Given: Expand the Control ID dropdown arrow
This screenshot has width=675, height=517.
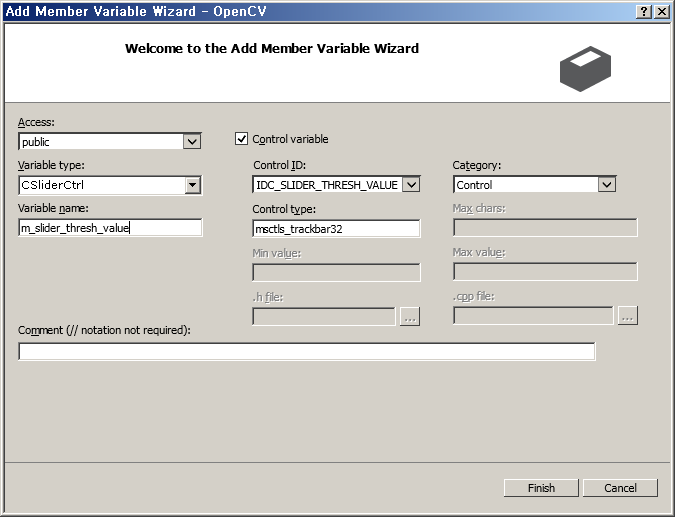Looking at the screenshot, I should pyautogui.click(x=411, y=185).
